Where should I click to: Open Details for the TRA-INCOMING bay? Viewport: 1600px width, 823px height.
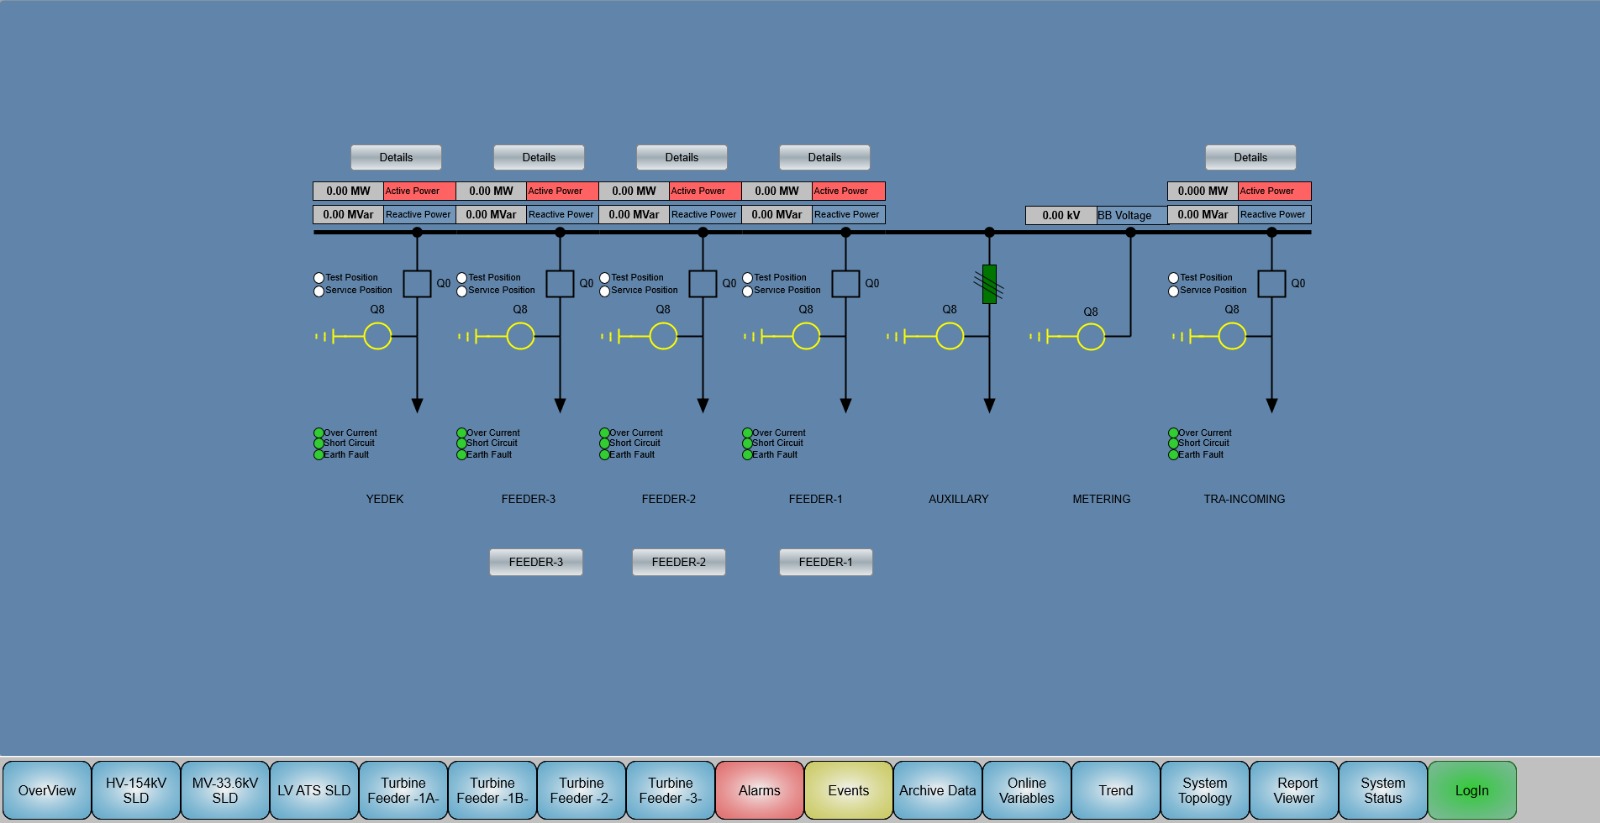(1250, 157)
